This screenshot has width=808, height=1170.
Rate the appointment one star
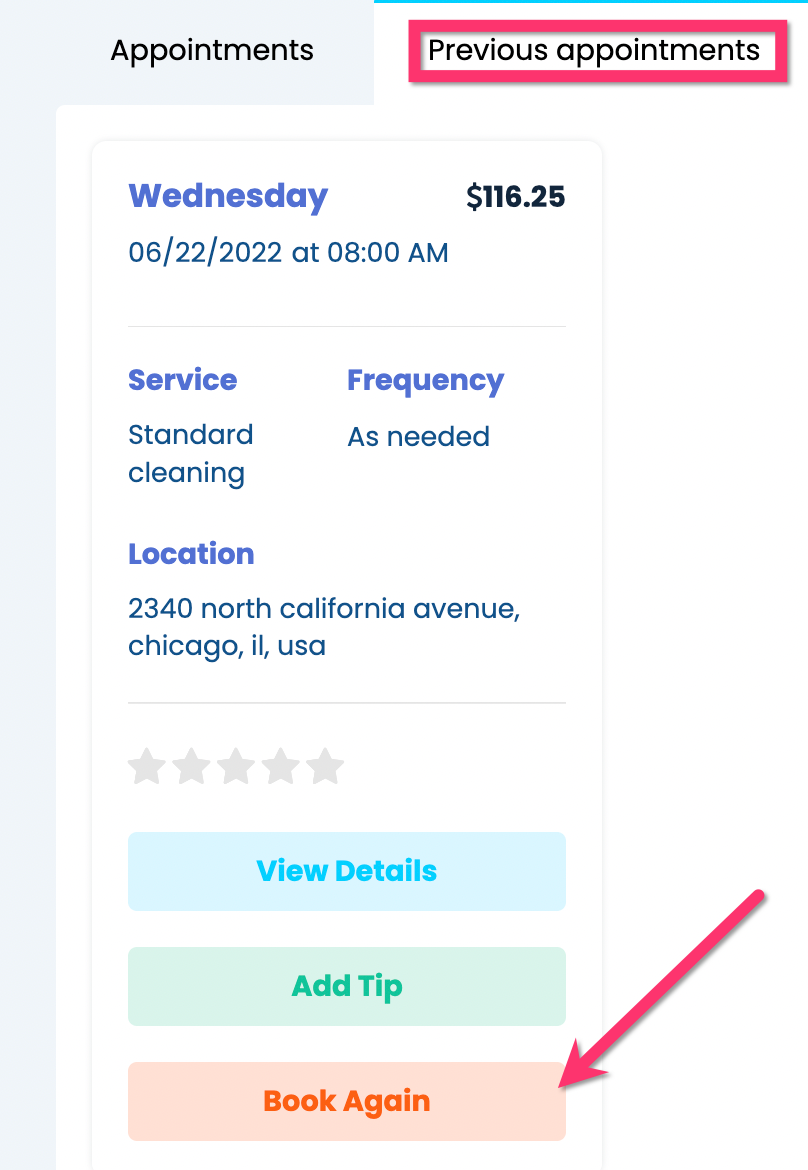pos(147,768)
